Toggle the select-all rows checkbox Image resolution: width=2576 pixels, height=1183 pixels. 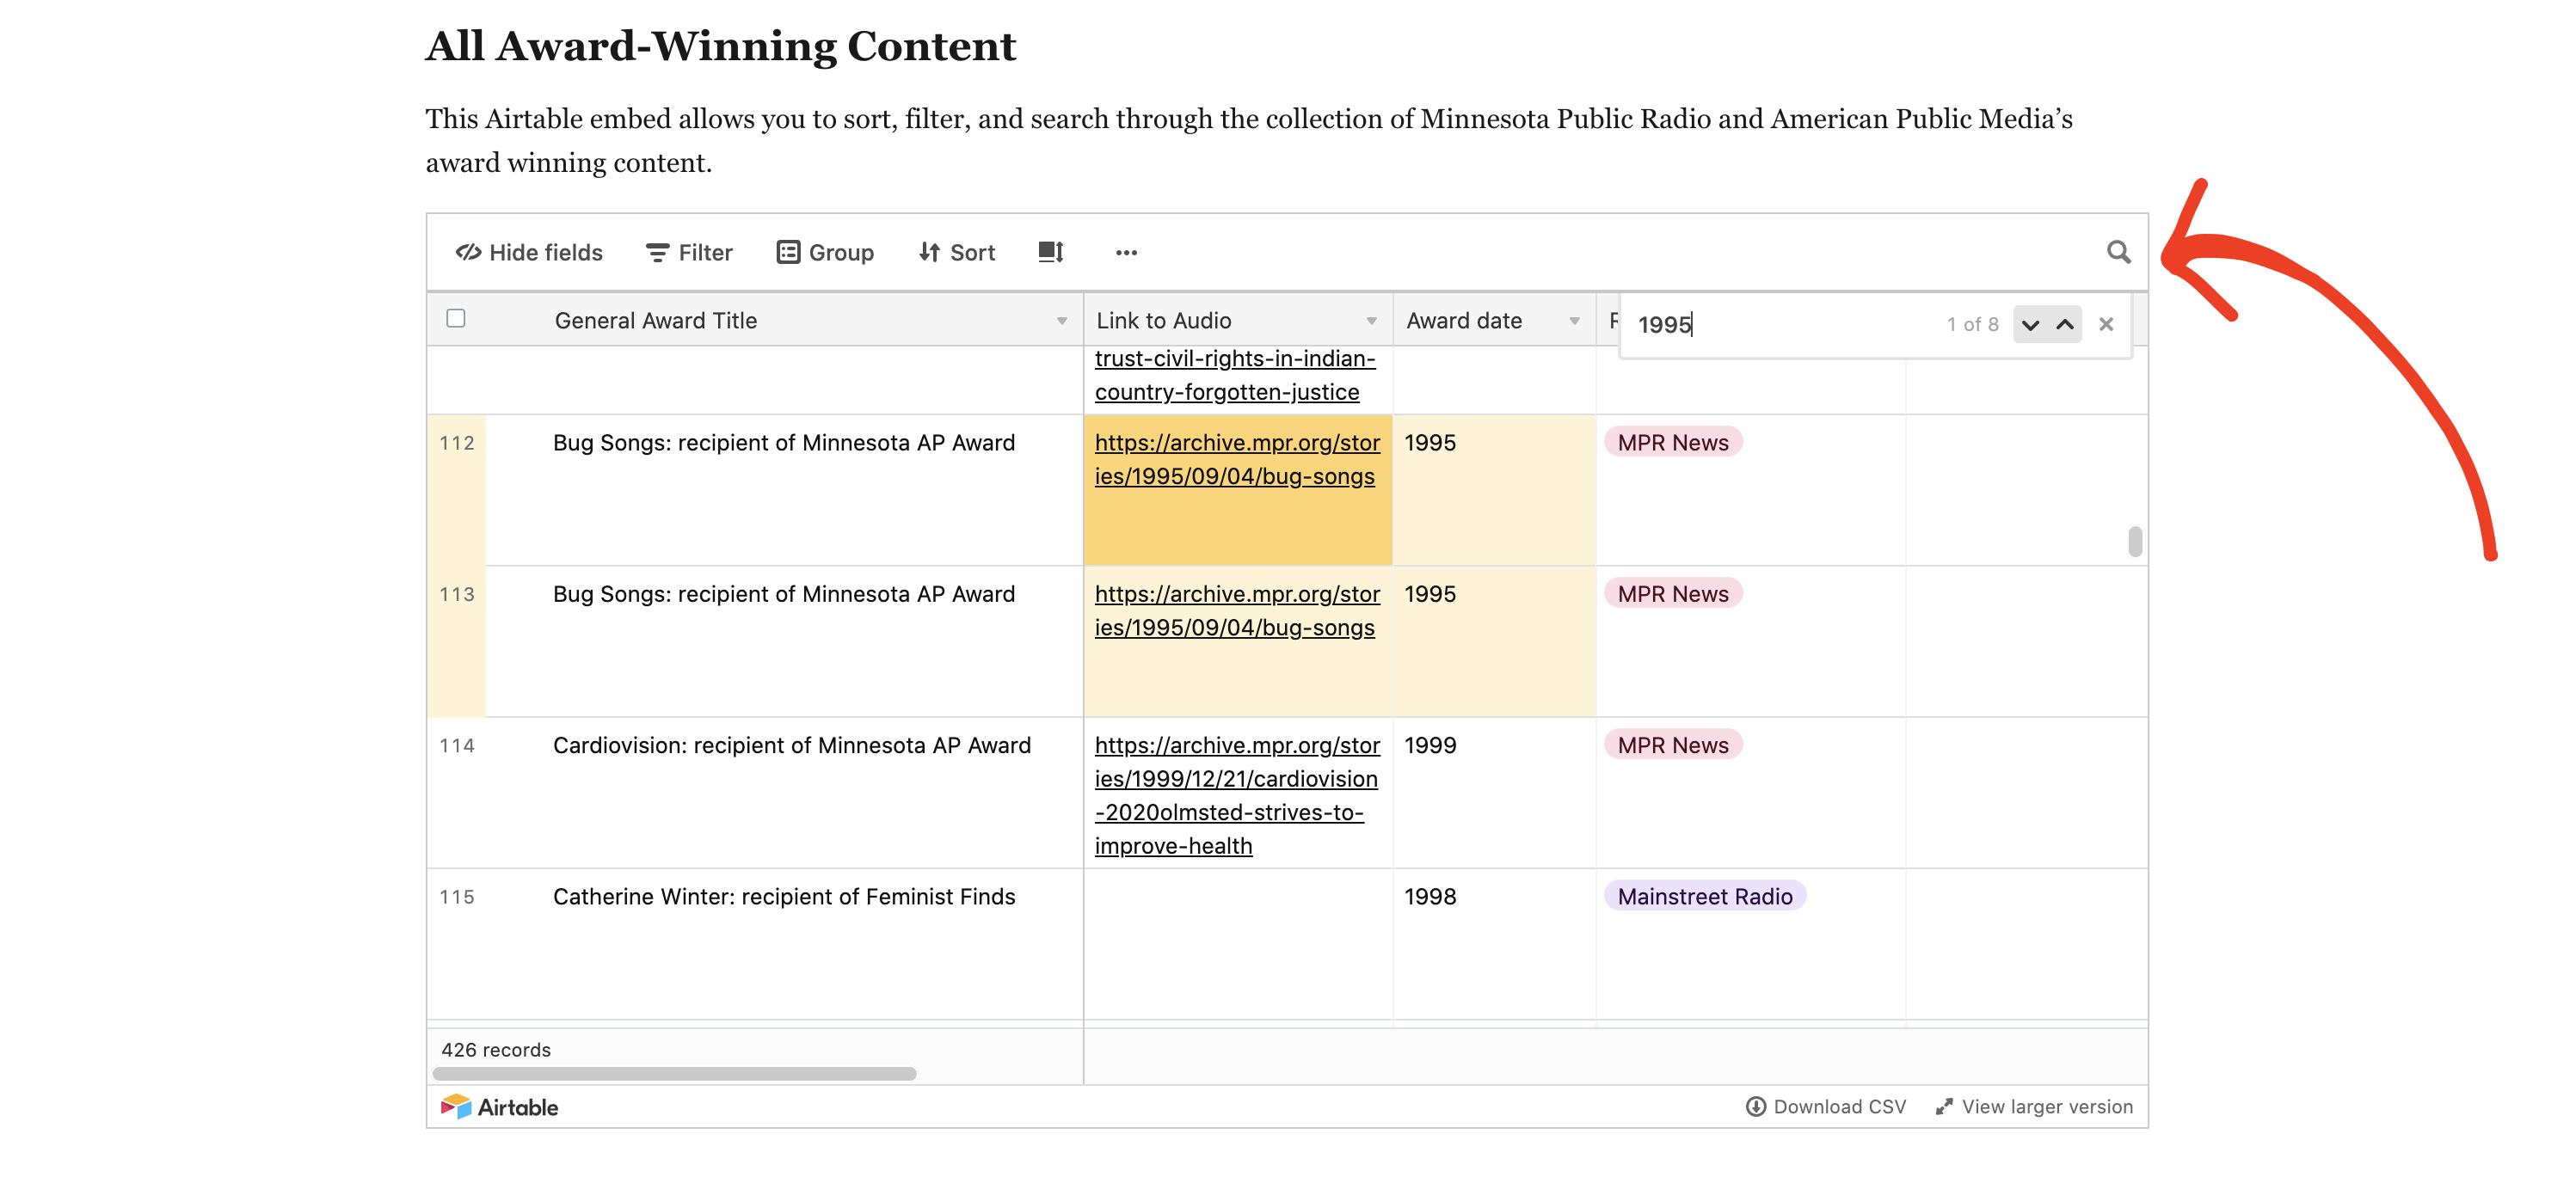point(456,318)
